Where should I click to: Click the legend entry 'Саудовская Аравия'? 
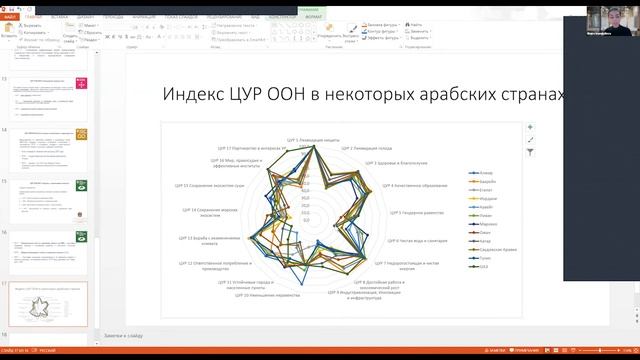click(493, 249)
